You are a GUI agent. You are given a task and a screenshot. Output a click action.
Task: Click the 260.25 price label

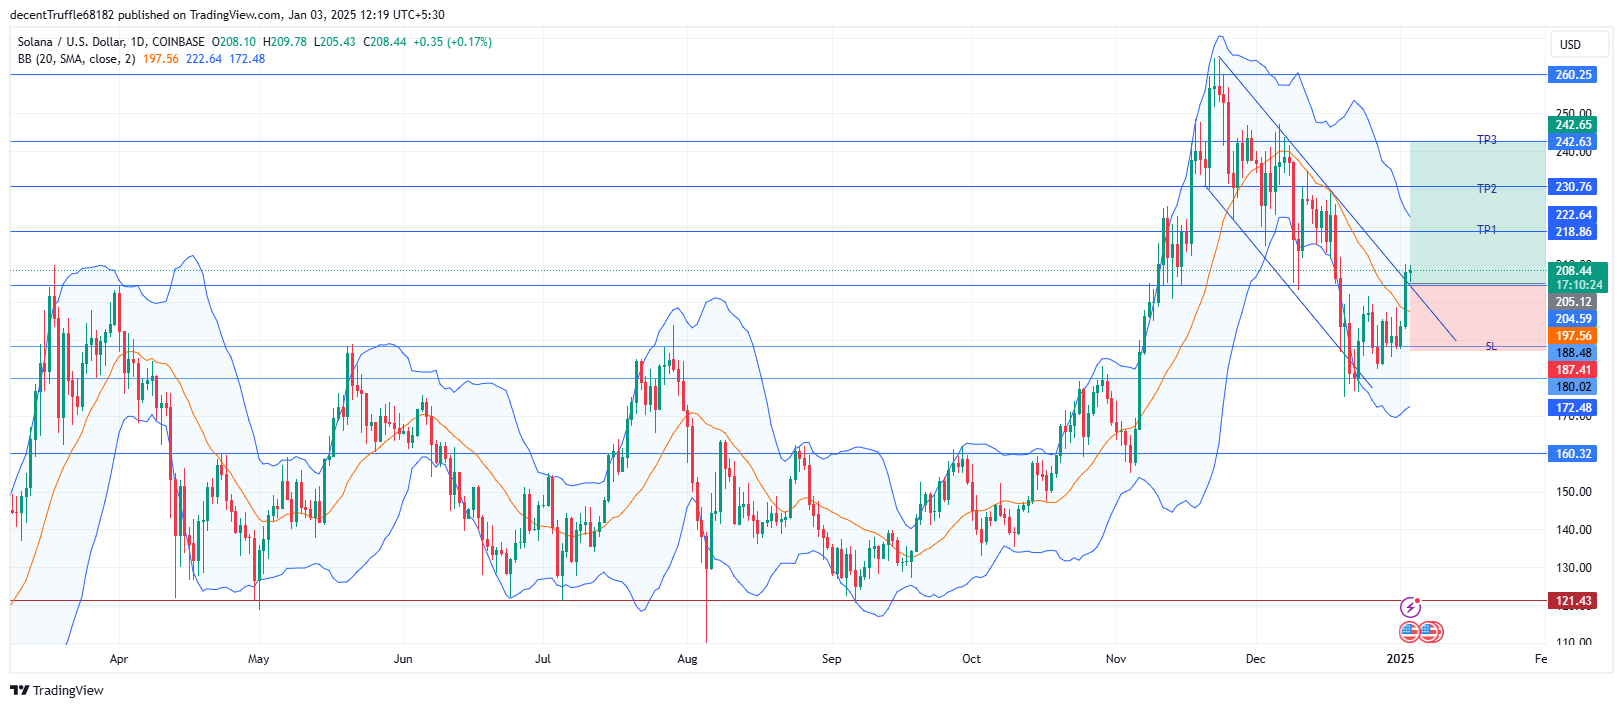pos(1574,75)
